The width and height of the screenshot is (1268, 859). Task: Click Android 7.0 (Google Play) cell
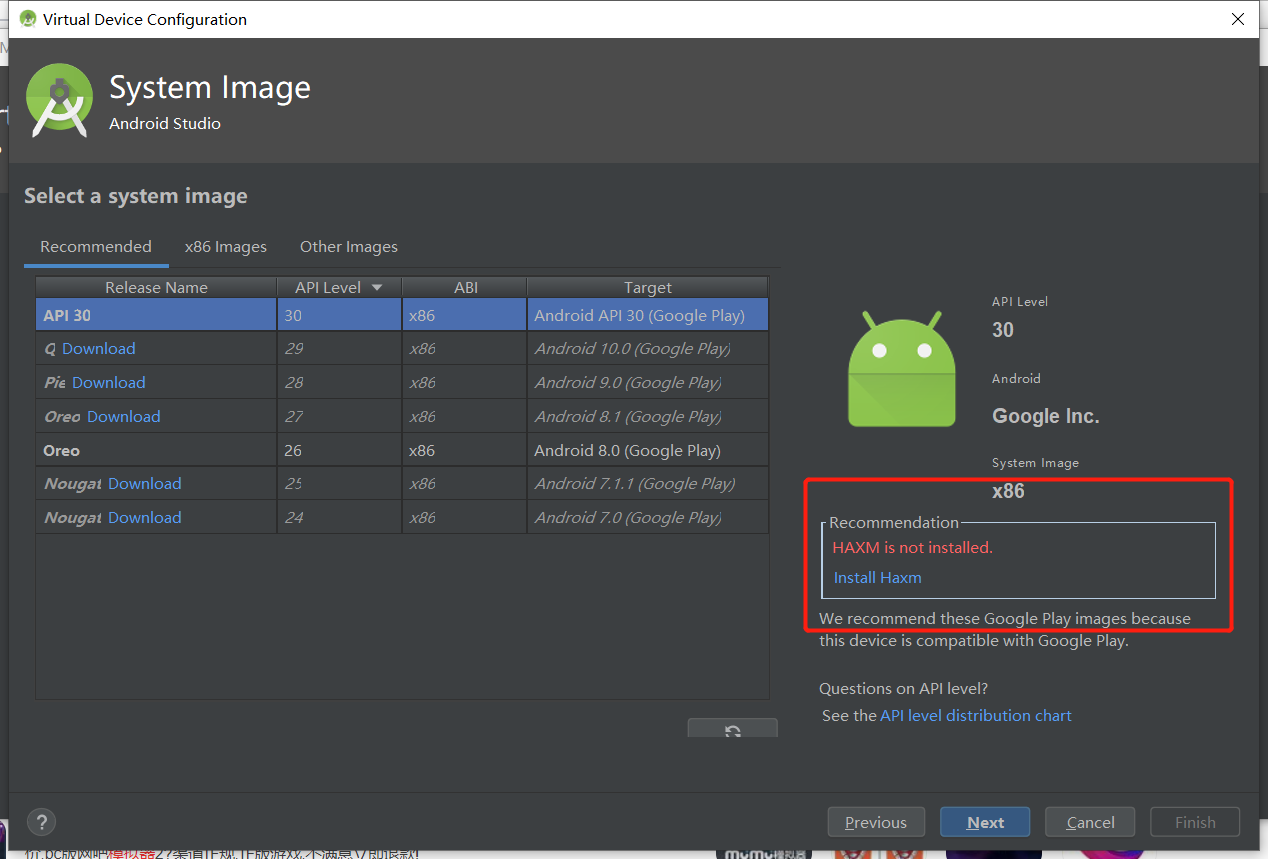tap(648, 517)
